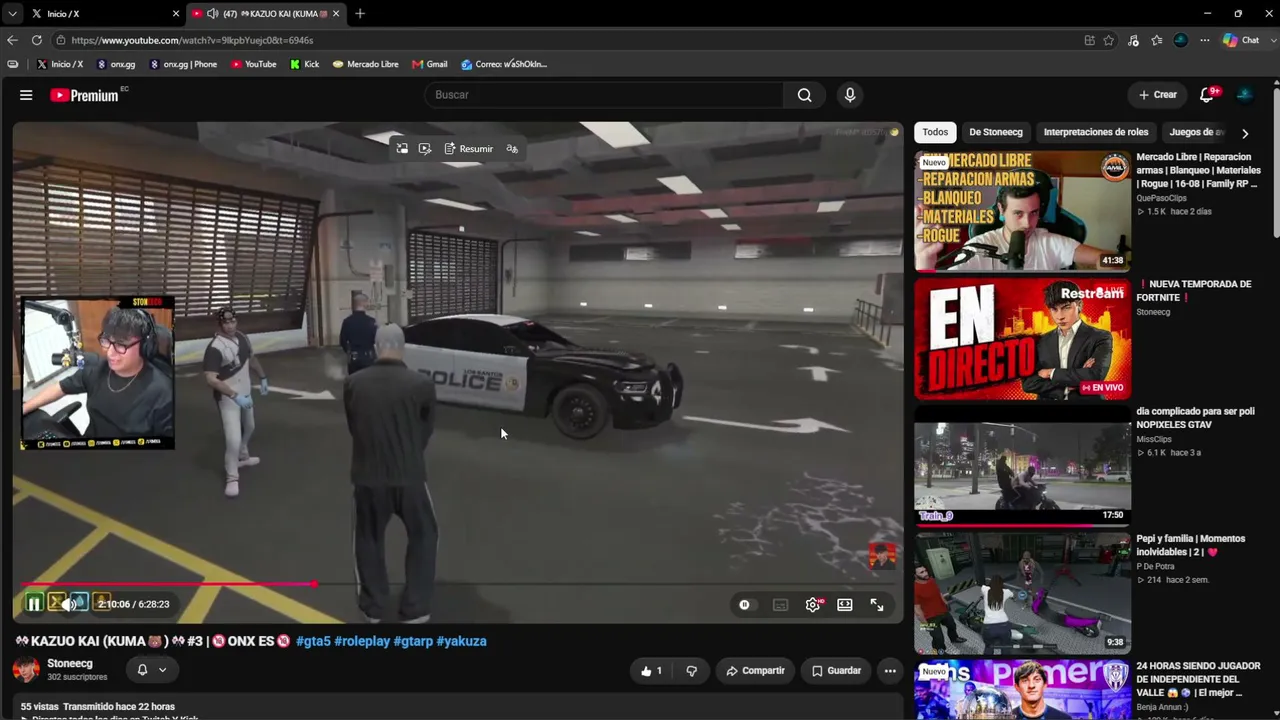The width and height of the screenshot is (1280, 720).
Task: Click the #yakuza hashtag link
Action: (x=461, y=641)
